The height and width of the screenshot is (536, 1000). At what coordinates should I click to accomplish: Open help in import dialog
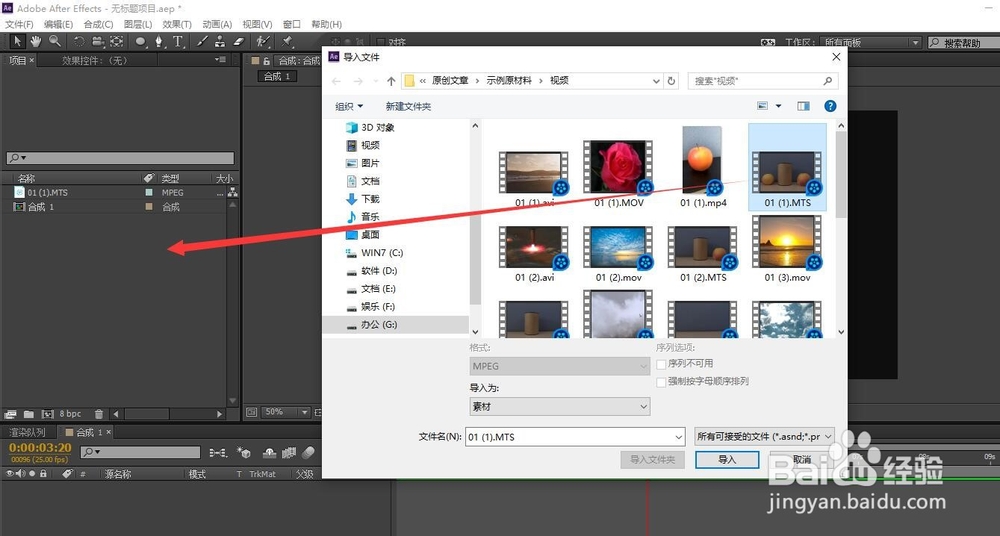[830, 106]
